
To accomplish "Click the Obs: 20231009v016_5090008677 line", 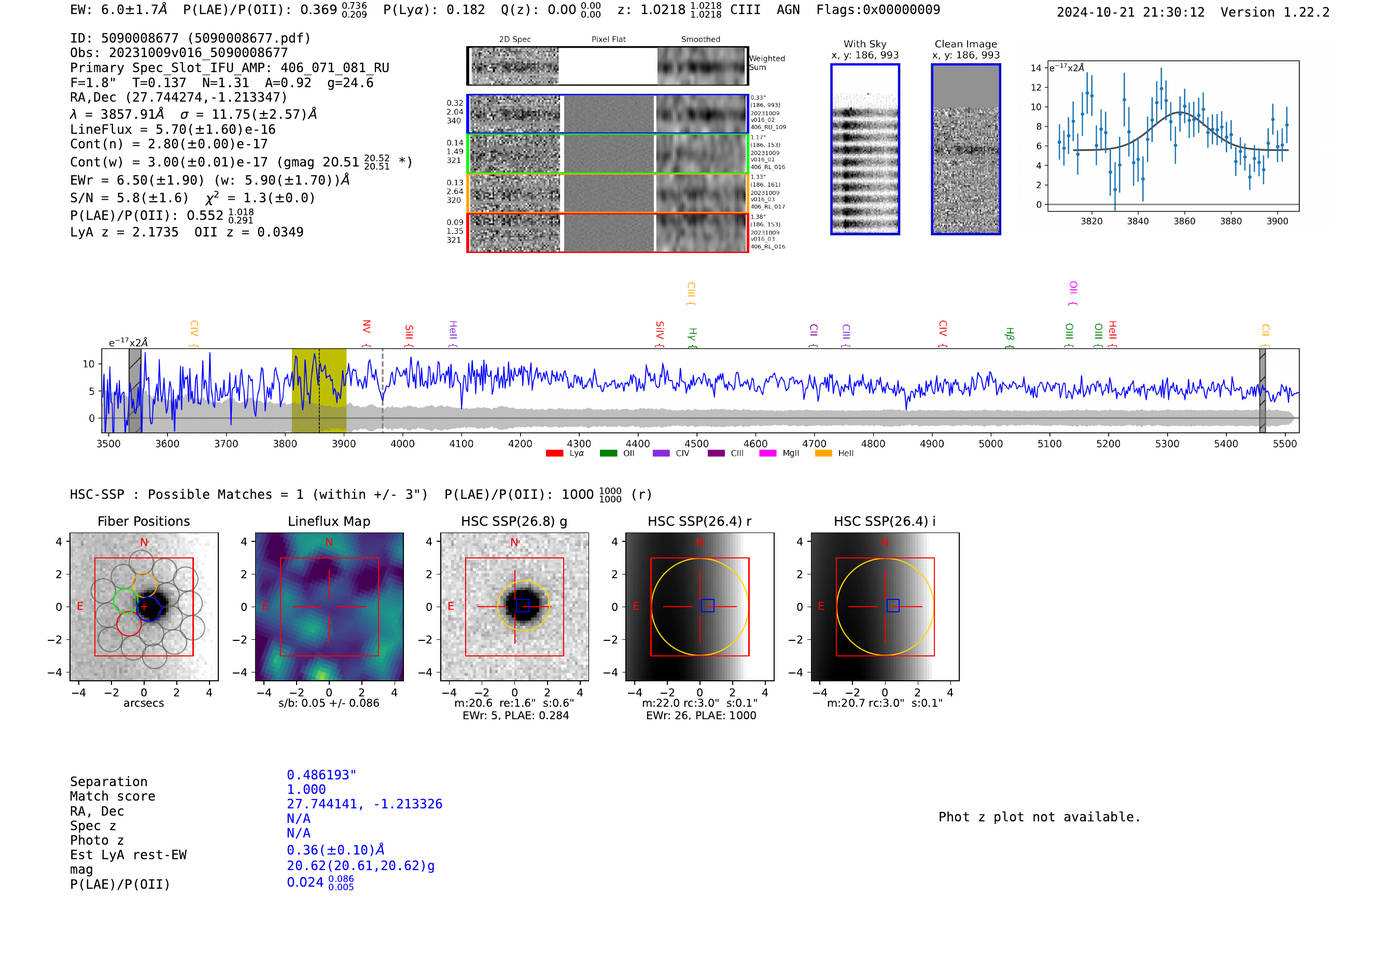I will (x=179, y=53).
